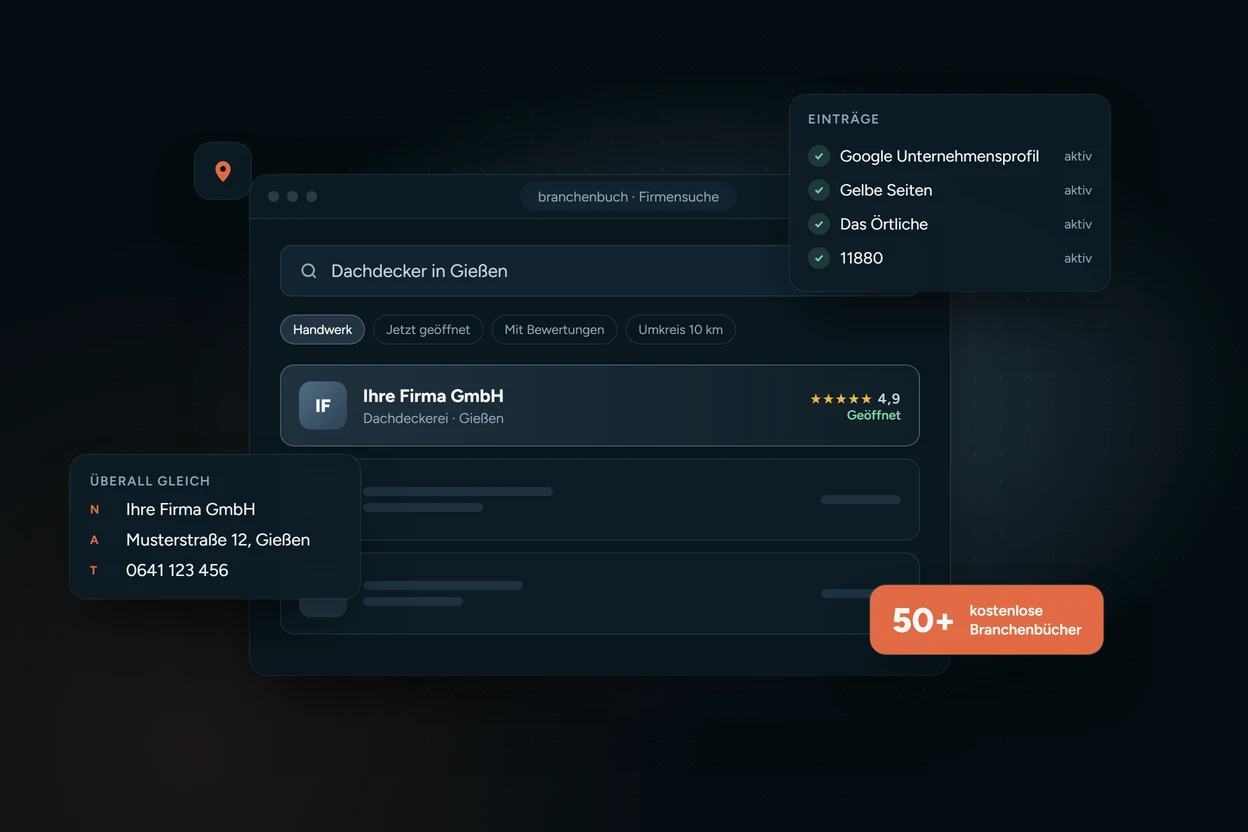Click the phone number 0641 123 456

(177, 570)
